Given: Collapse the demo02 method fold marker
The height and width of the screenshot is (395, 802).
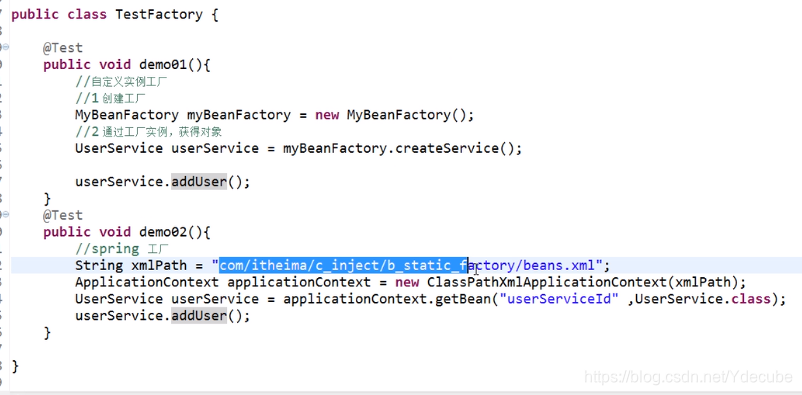Looking at the screenshot, I should coord(5,214).
